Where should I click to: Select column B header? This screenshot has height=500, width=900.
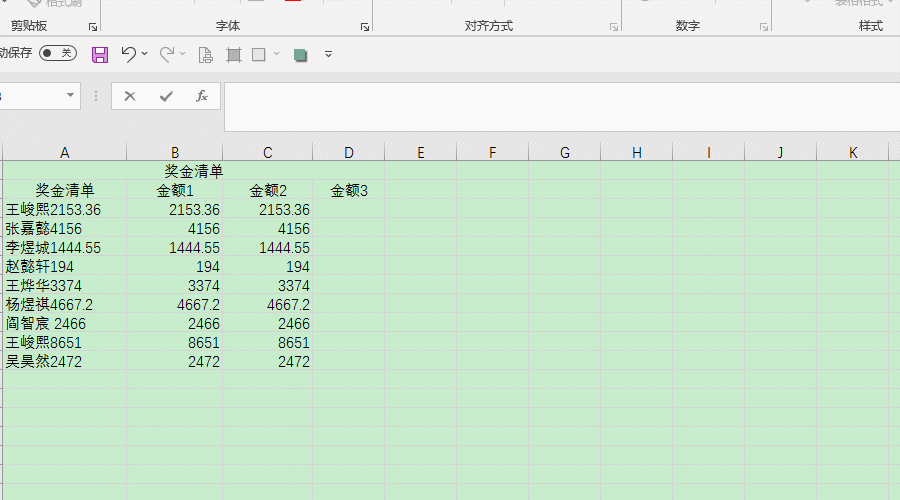(x=174, y=153)
